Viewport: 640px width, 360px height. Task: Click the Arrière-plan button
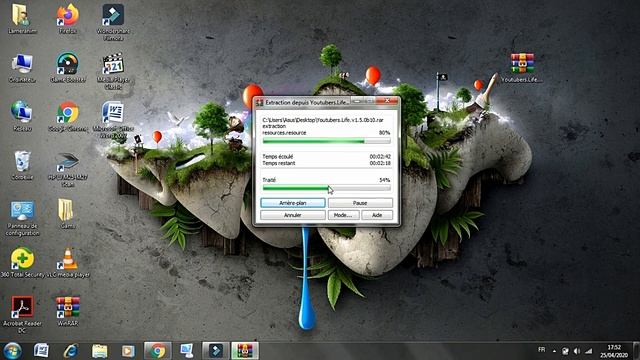click(x=293, y=203)
